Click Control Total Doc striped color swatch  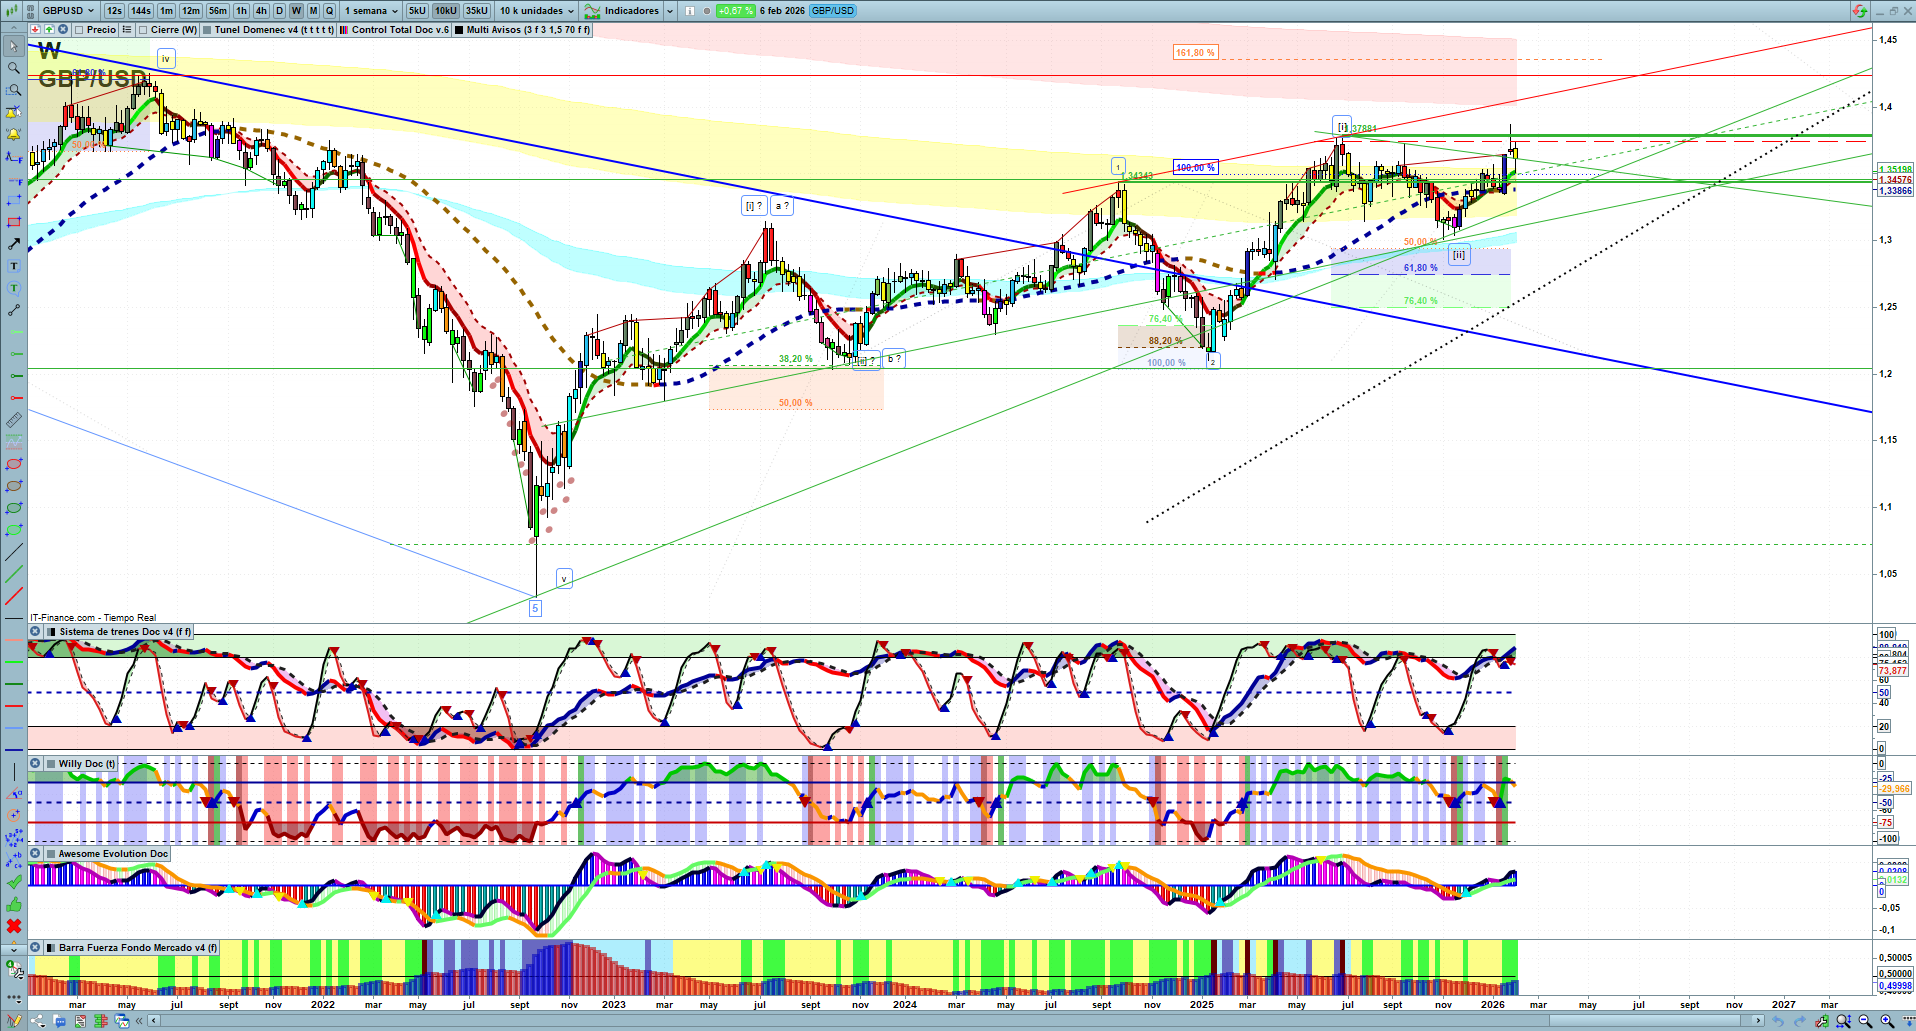point(344,30)
